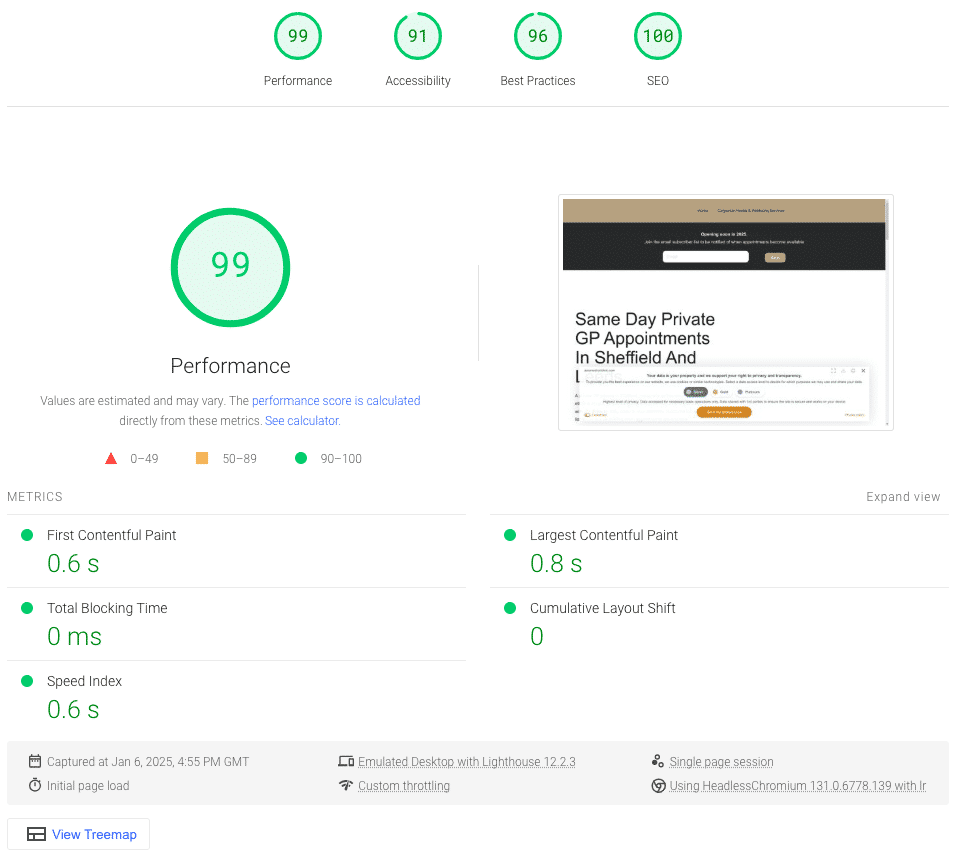Click the session icon beside Single page session

[x=657, y=761]
